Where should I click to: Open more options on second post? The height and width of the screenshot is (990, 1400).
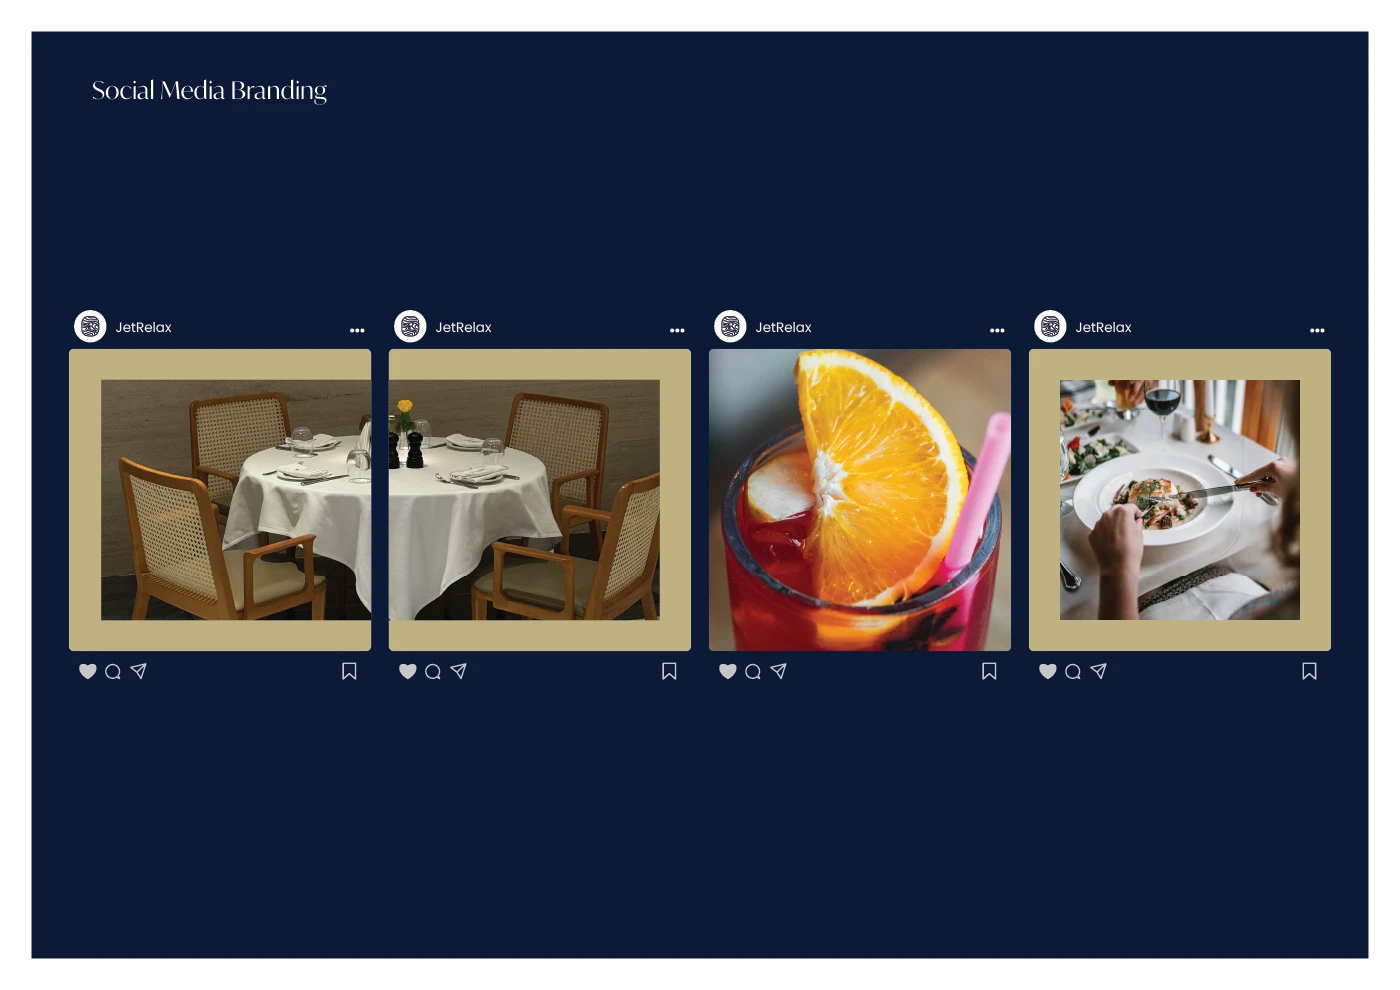(x=677, y=330)
